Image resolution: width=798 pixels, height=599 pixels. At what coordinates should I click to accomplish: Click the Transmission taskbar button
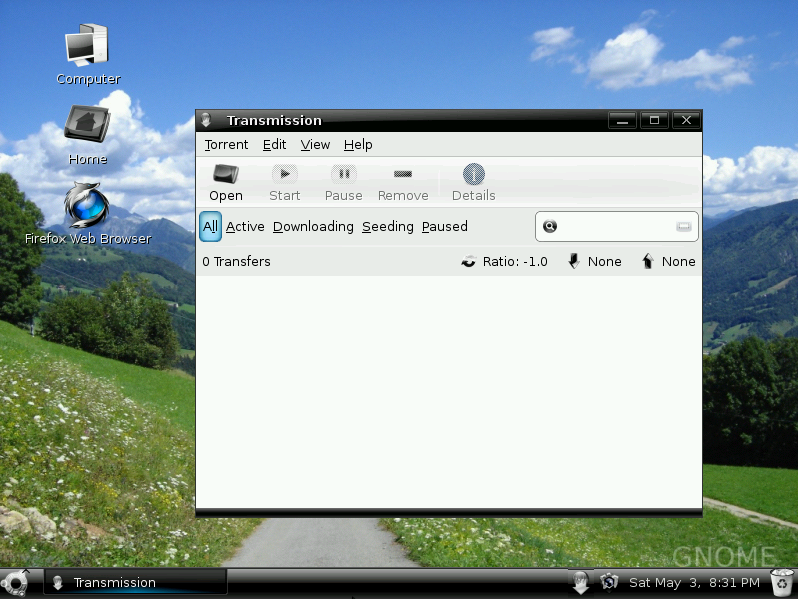coord(135,582)
